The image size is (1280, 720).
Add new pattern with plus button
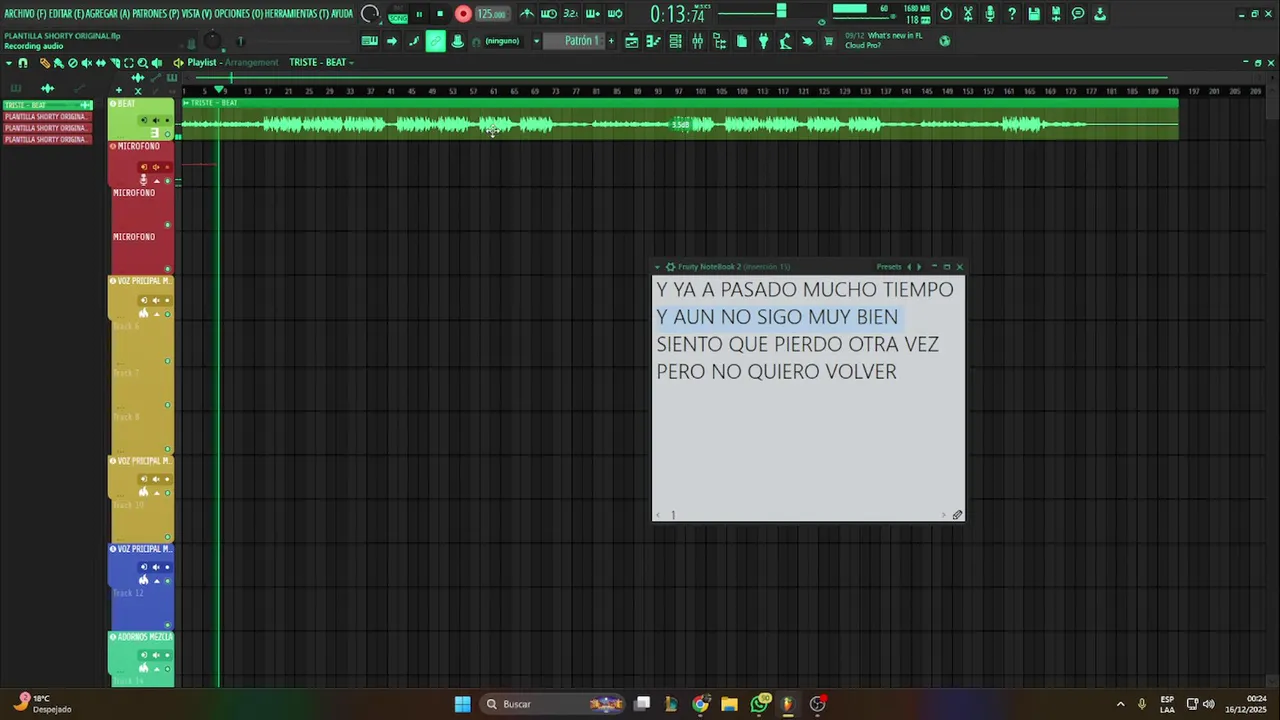pos(611,41)
